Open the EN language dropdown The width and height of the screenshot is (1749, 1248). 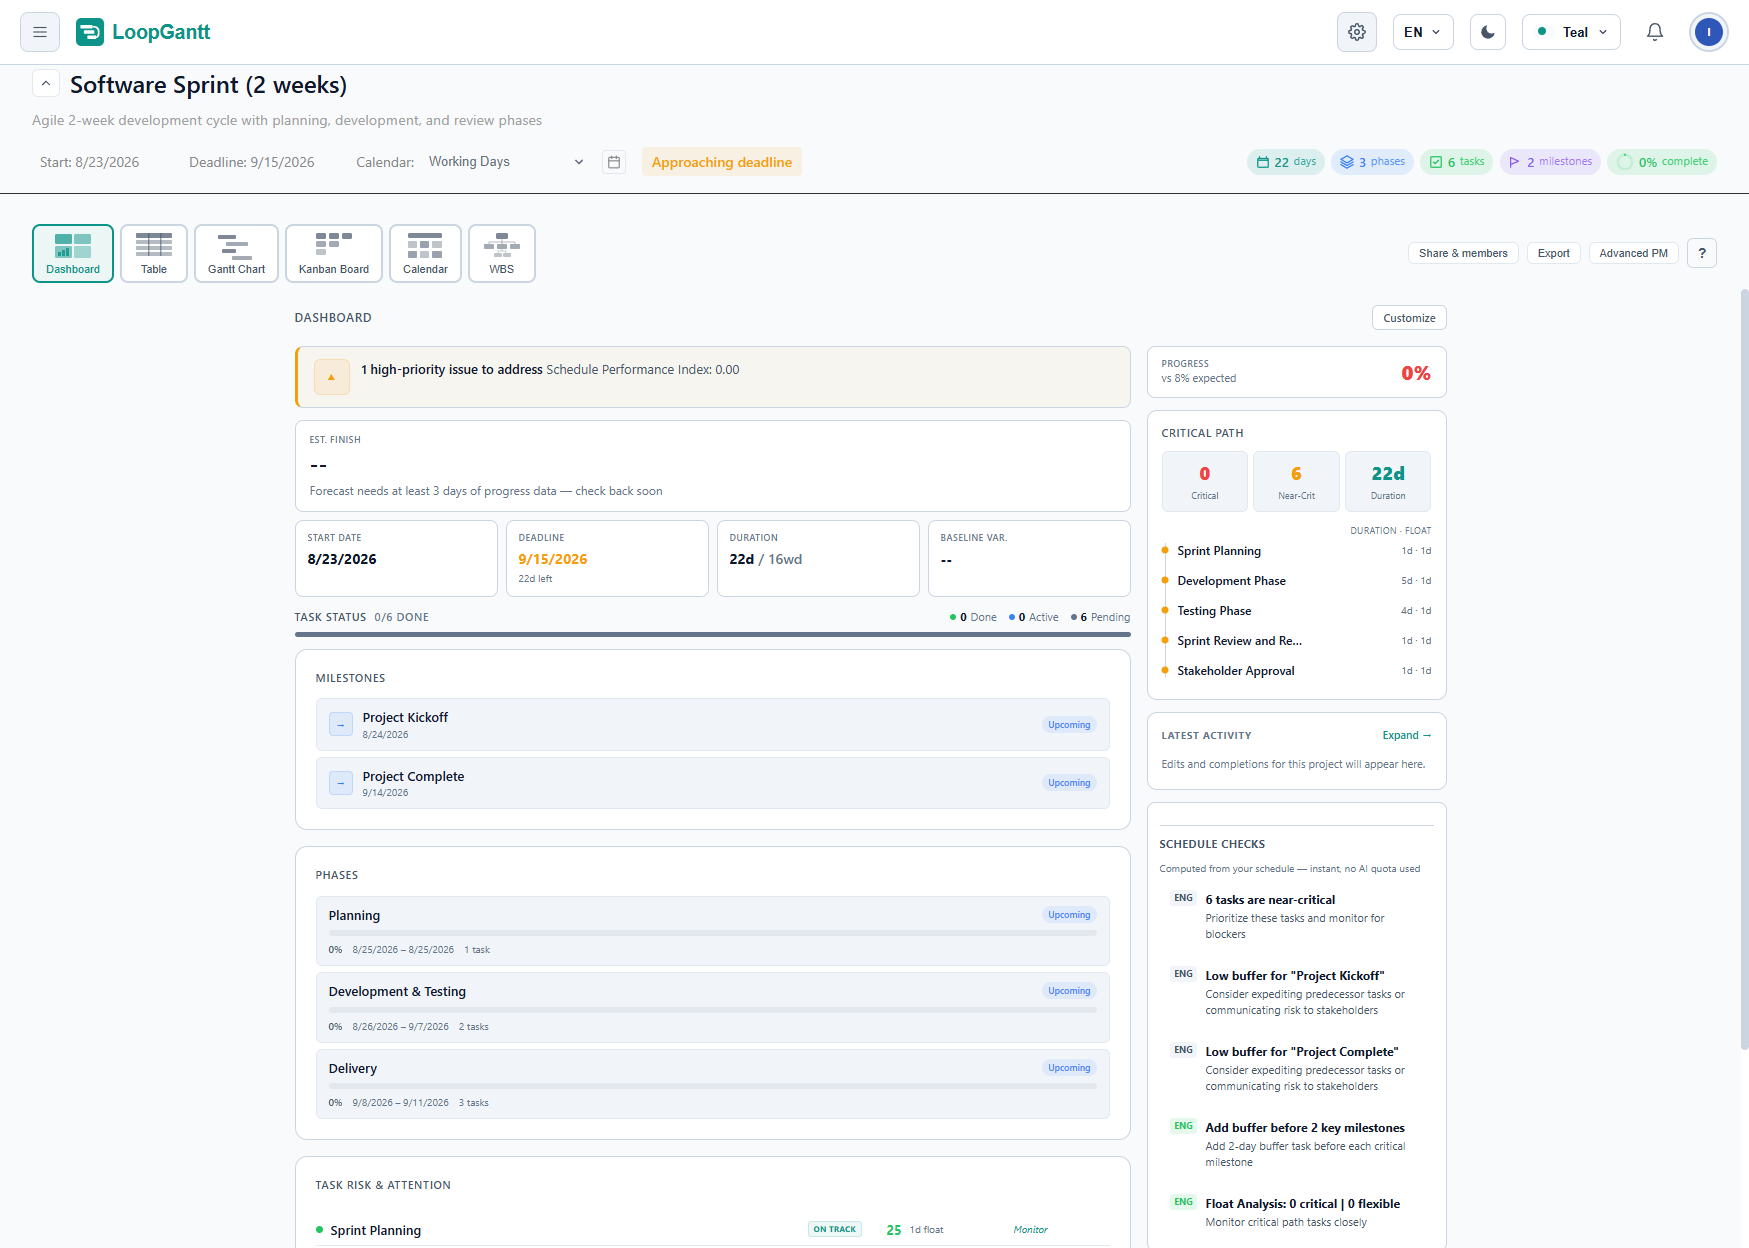[1423, 32]
